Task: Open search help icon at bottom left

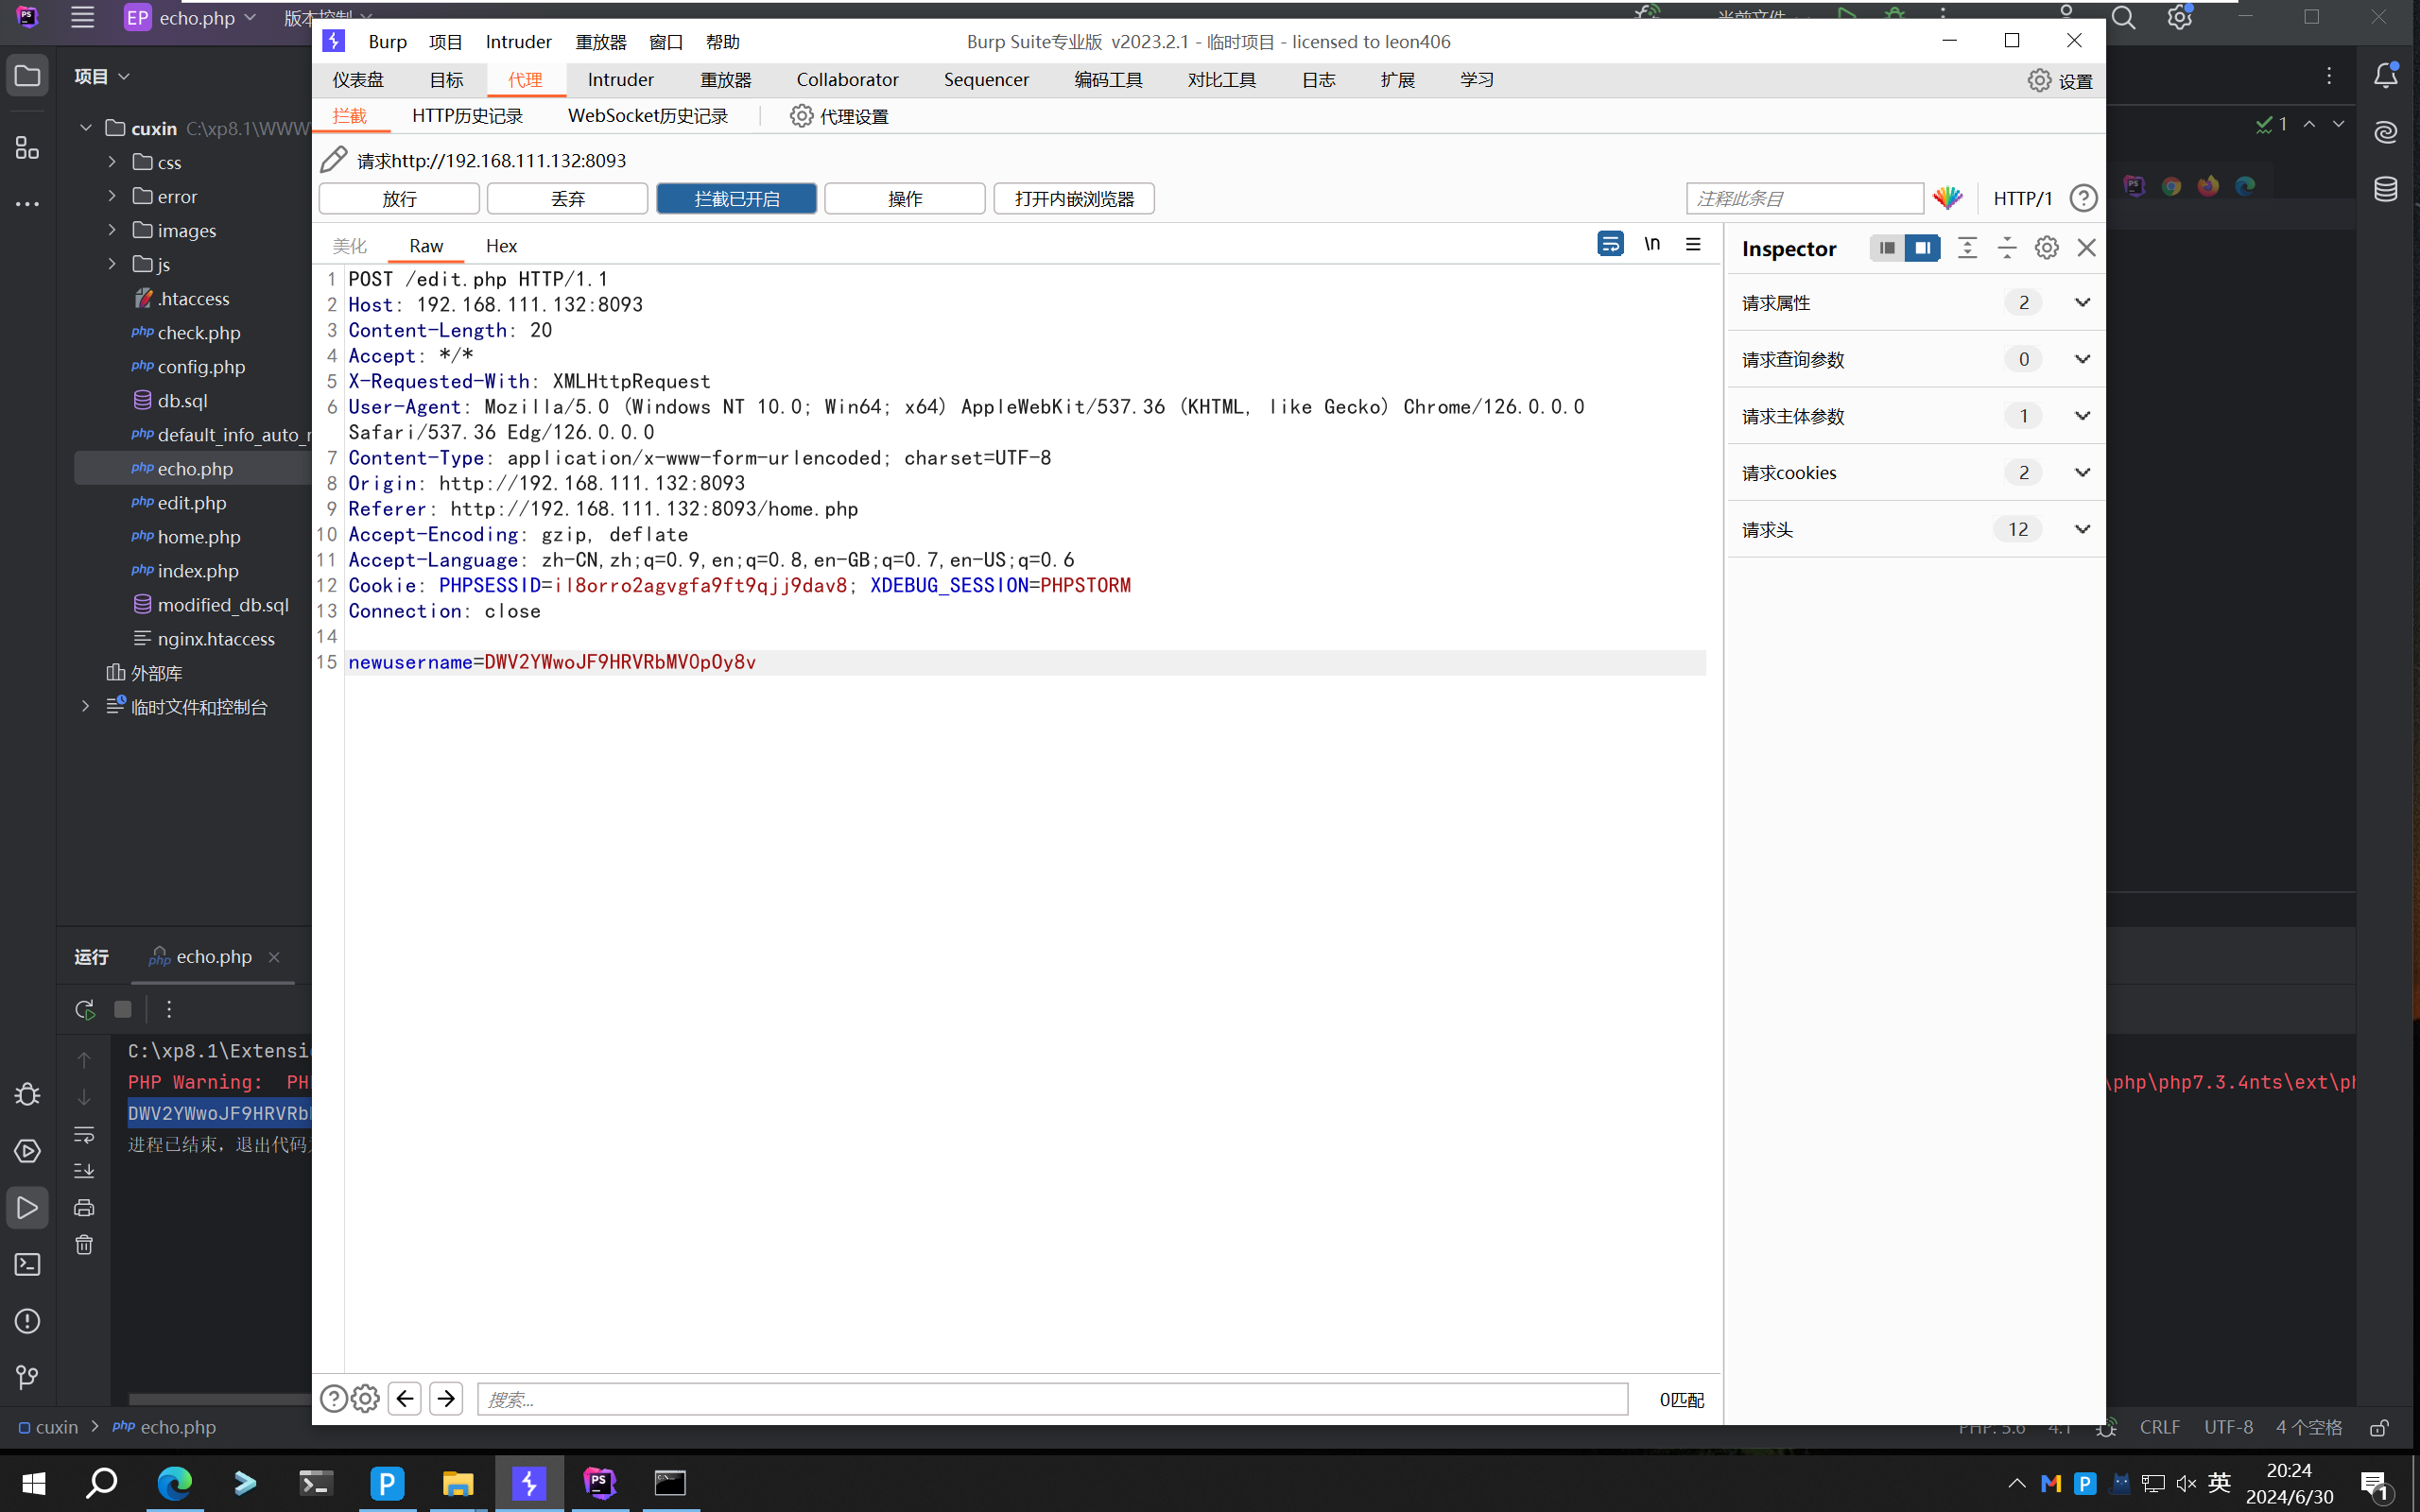Action: click(334, 1398)
